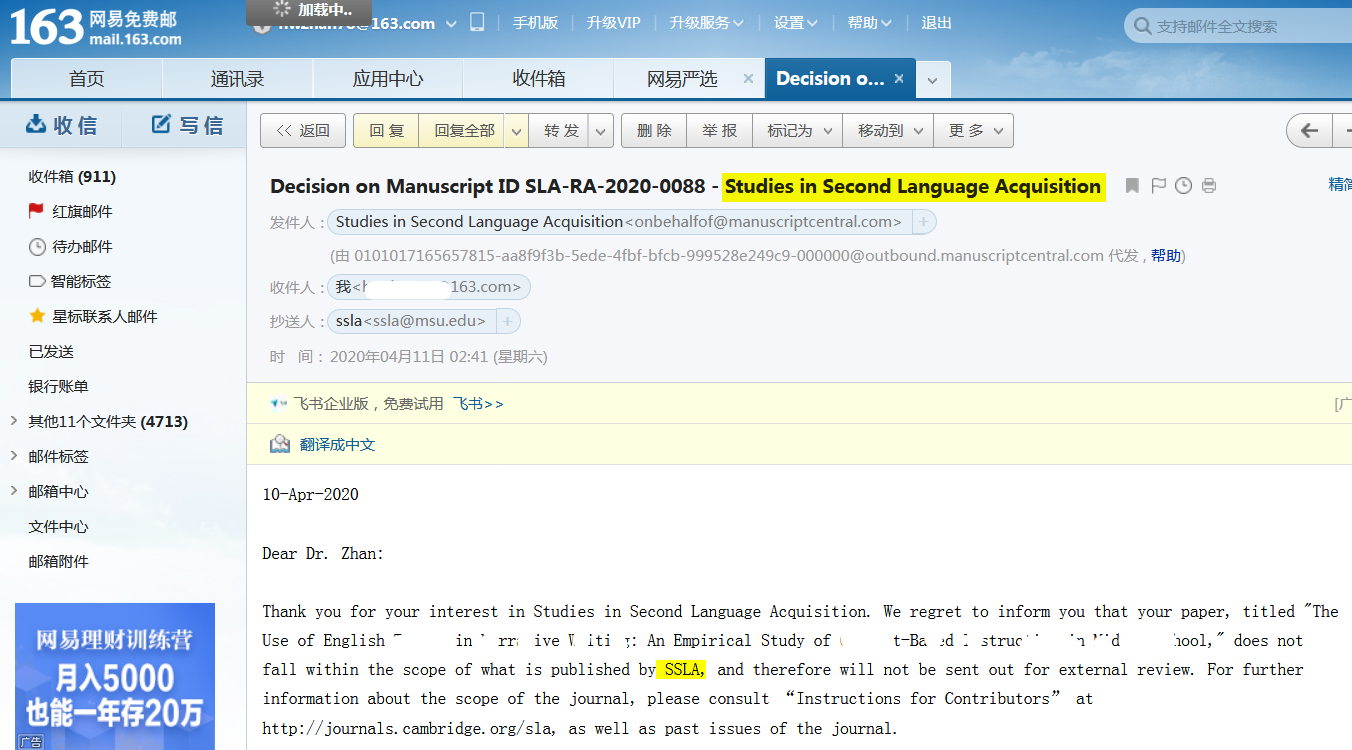Switch to 首页 tab

86,79
